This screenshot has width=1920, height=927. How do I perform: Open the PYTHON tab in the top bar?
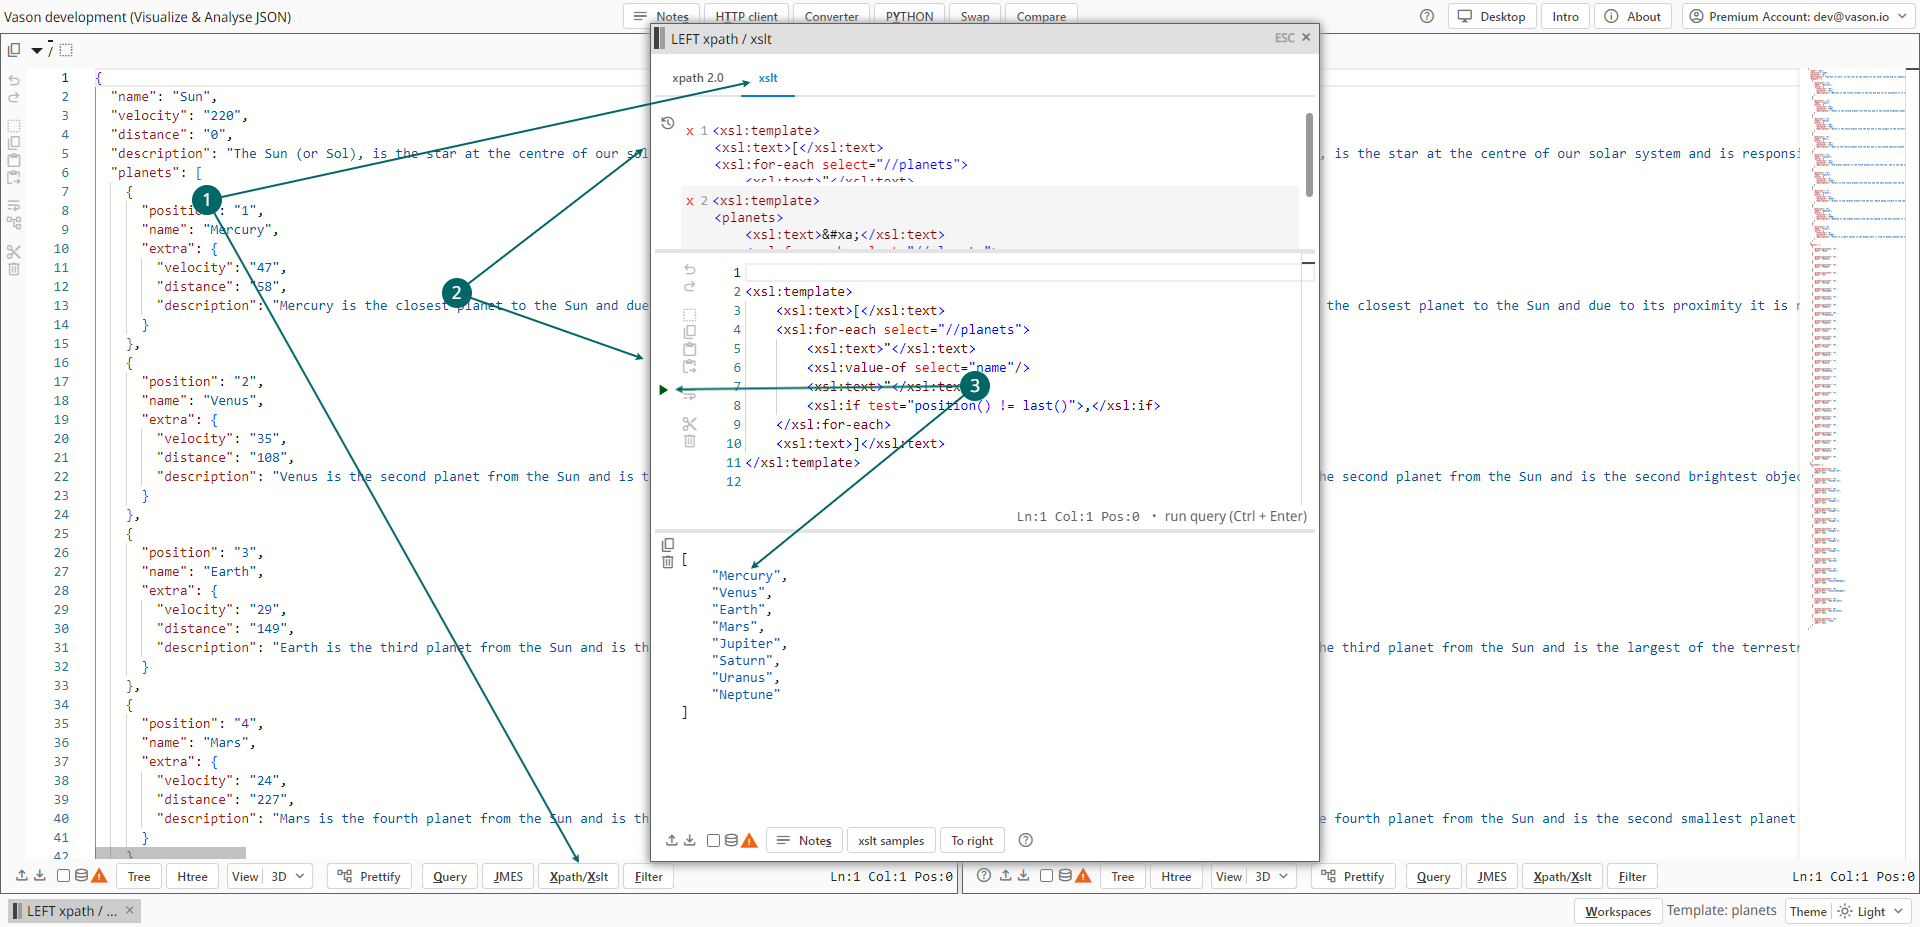(909, 17)
